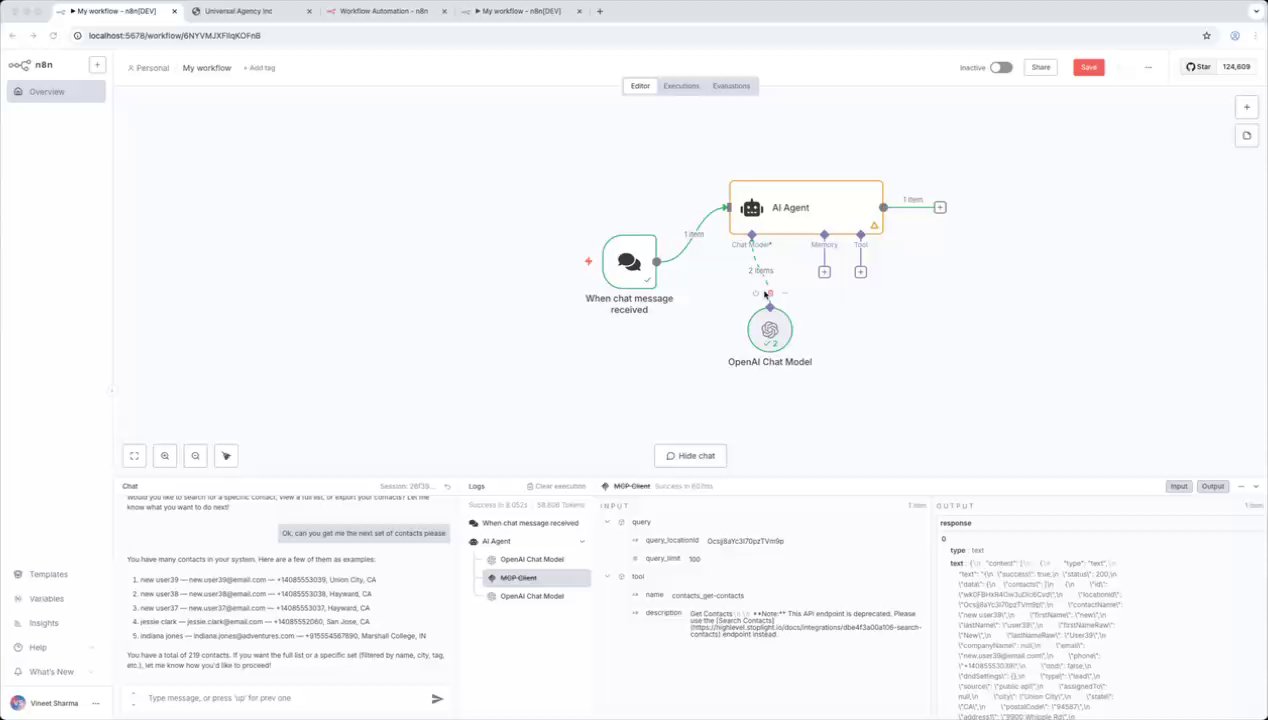The image size is (1268, 720).
Task: Click the warning triangle on AI Agent node
Action: click(x=874, y=226)
